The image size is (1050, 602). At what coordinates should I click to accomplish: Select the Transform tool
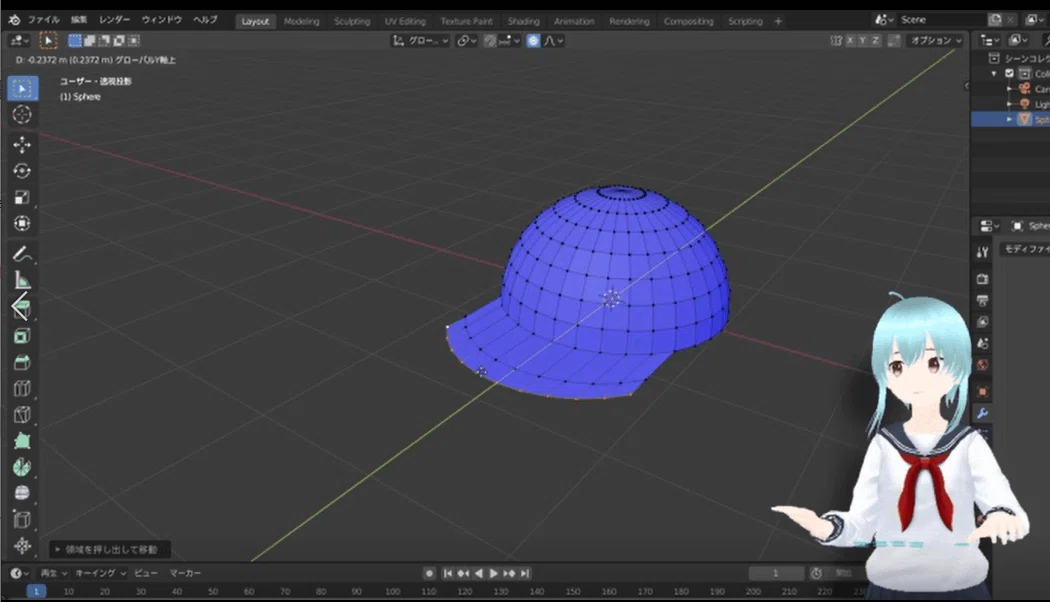(22, 223)
